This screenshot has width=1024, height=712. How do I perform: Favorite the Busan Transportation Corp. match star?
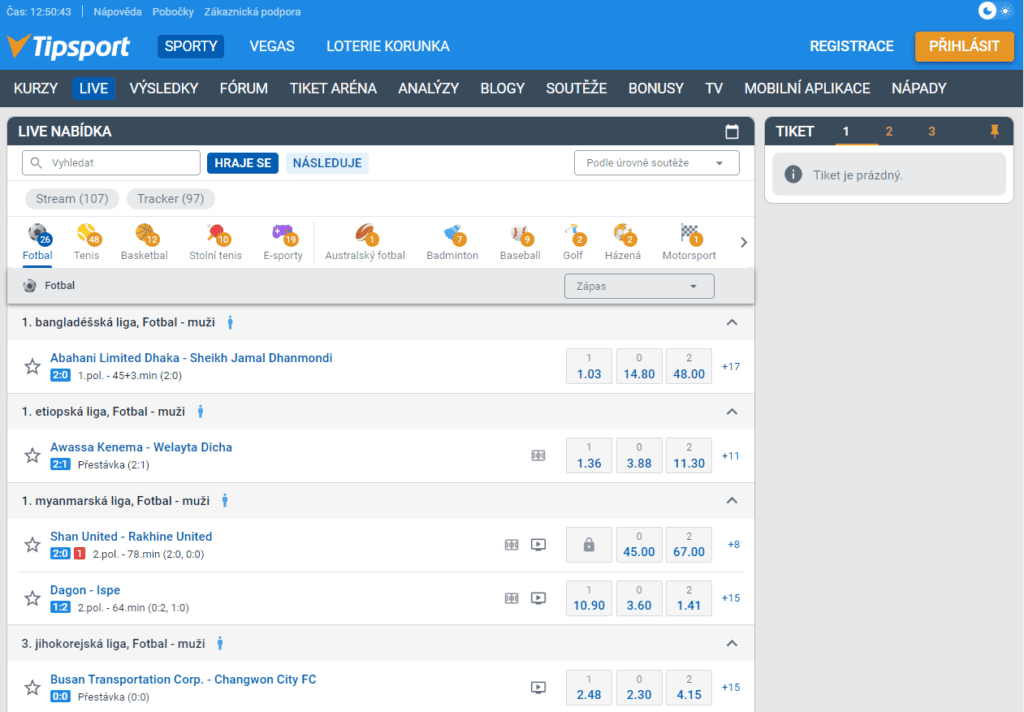click(32, 688)
